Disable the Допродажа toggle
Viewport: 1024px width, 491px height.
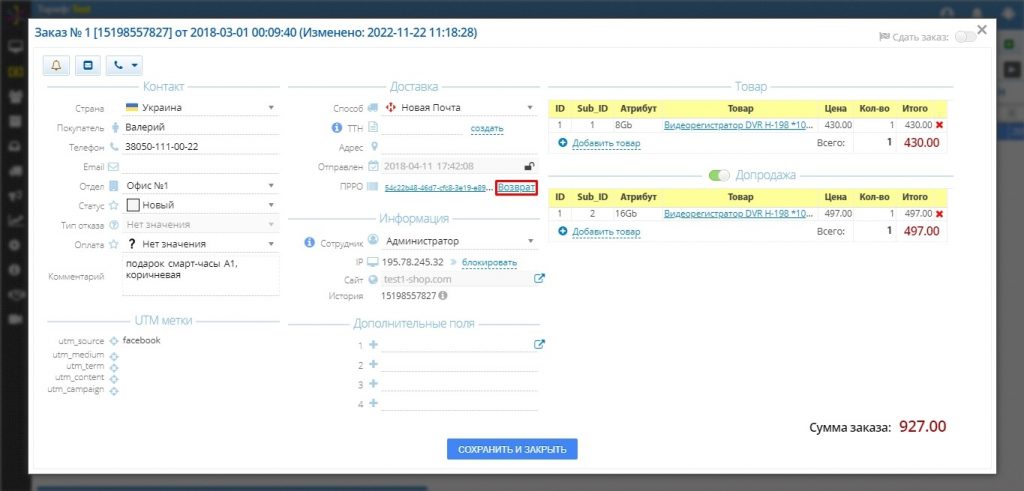(719, 175)
